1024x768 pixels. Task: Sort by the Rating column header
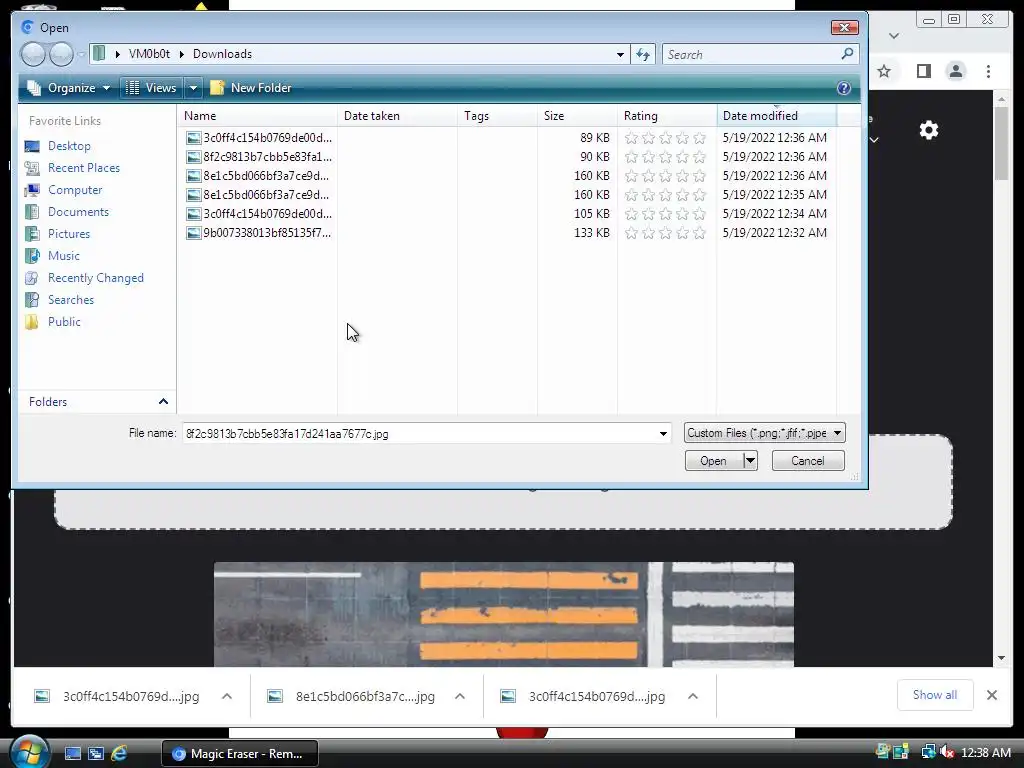pos(667,116)
